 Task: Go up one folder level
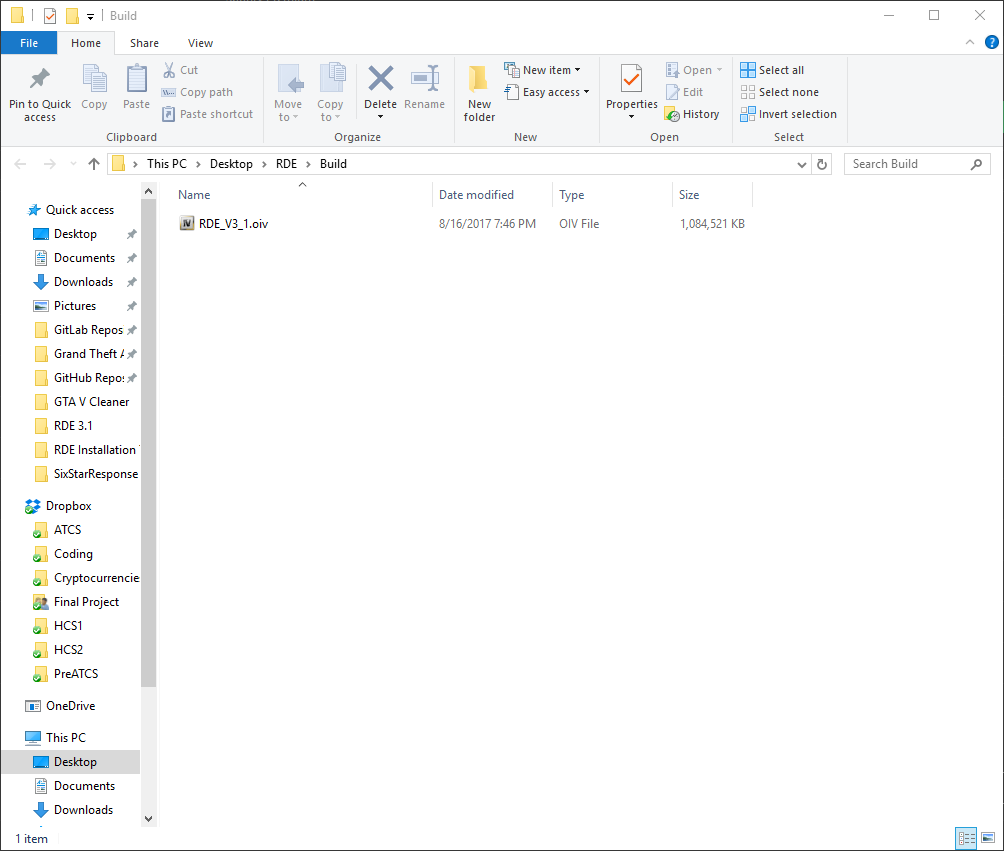(93, 164)
